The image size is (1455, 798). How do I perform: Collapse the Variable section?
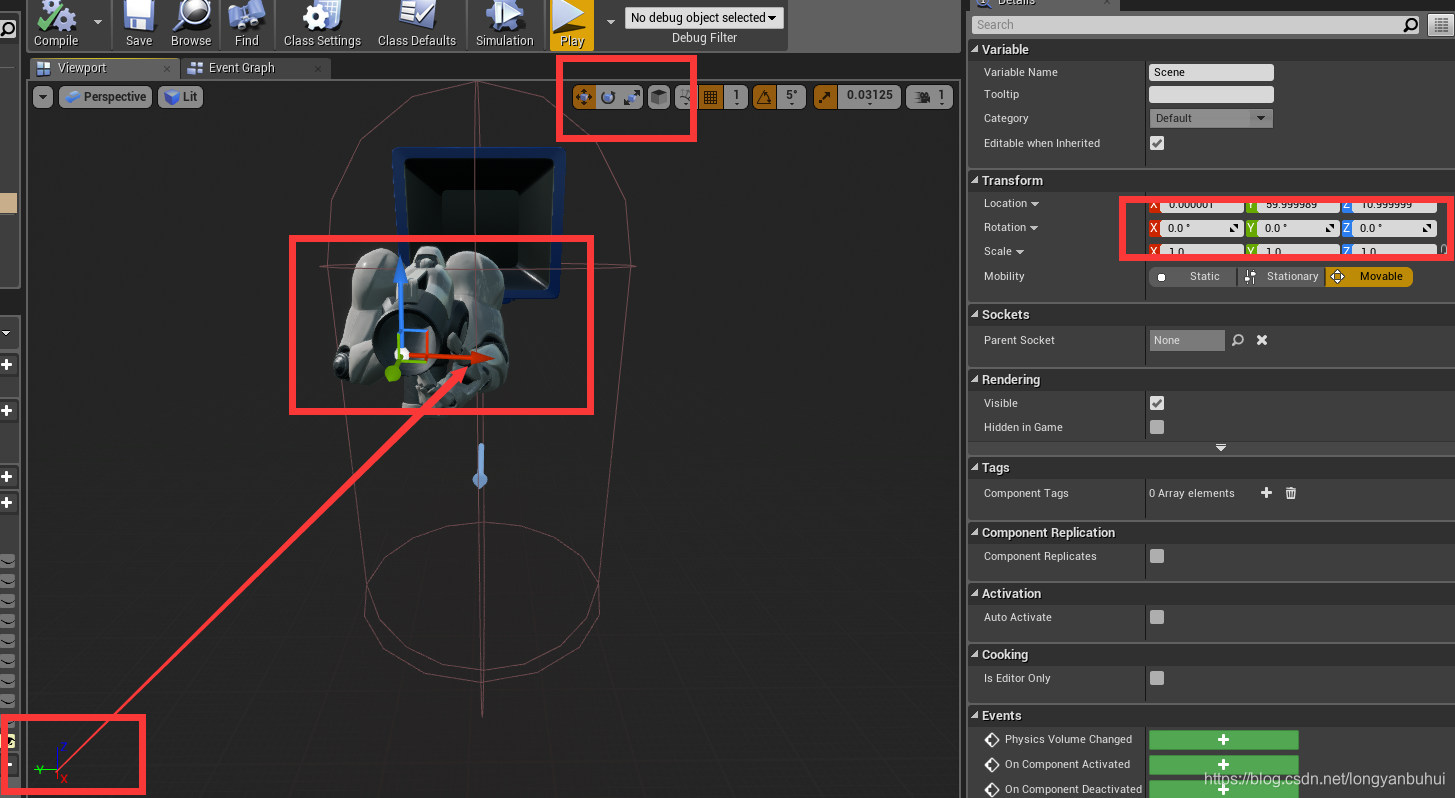click(975, 49)
